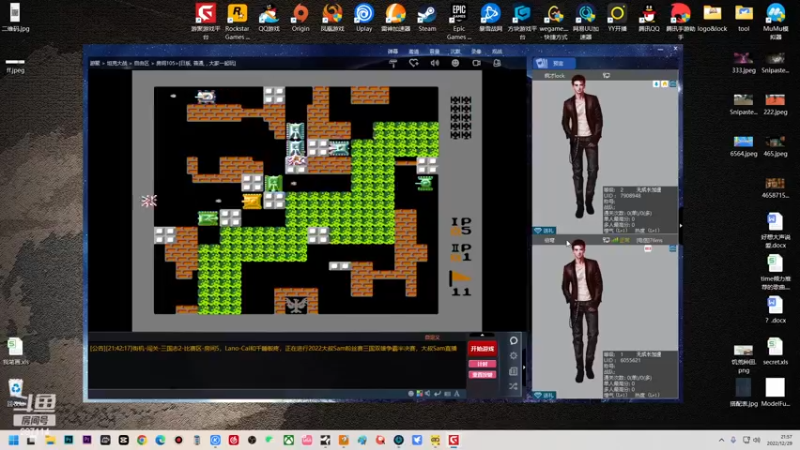Click the last menu item in title bar

497,52
